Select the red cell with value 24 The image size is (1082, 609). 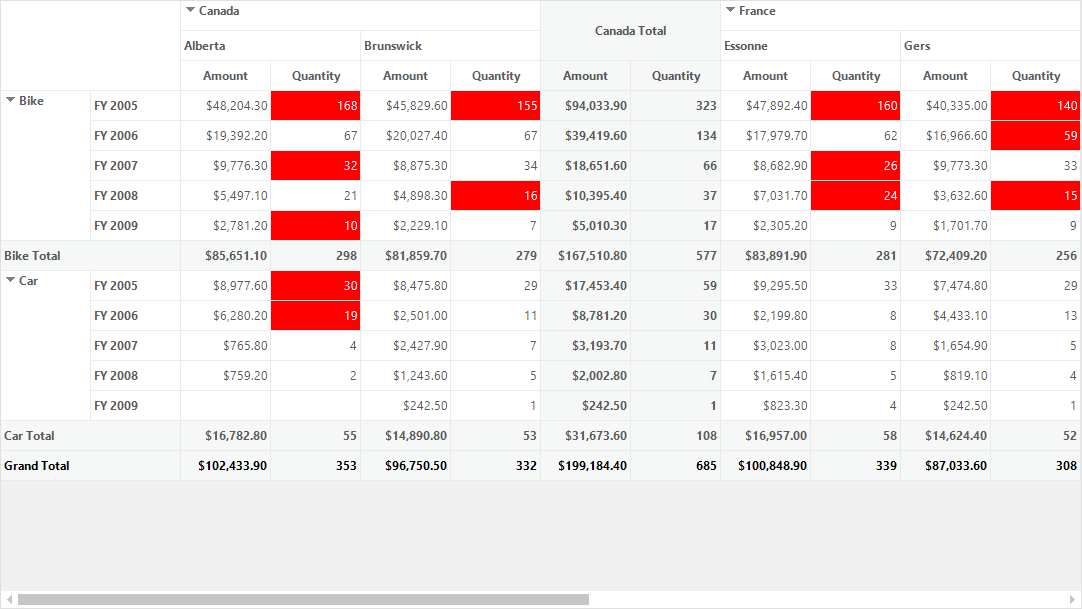pyautogui.click(x=856, y=195)
